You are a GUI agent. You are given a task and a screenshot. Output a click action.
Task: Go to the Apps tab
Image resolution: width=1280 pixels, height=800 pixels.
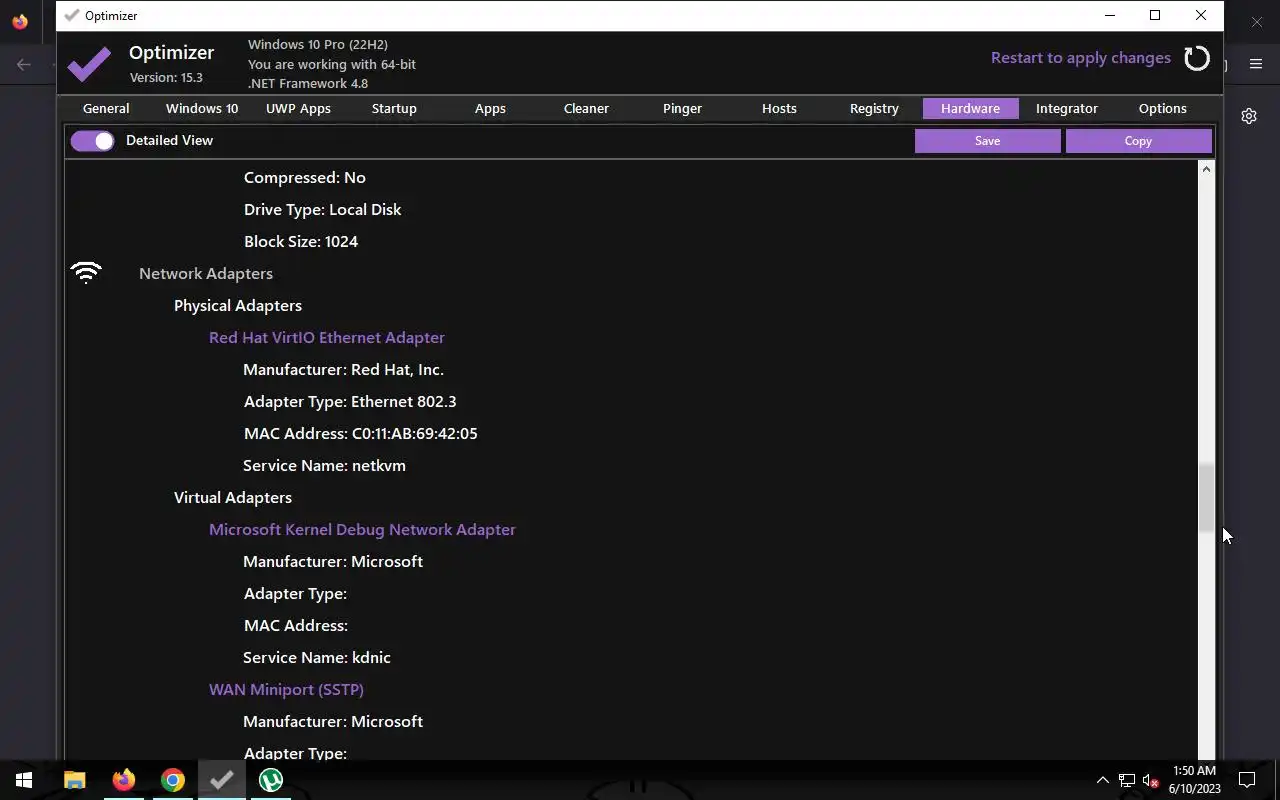[x=490, y=108]
